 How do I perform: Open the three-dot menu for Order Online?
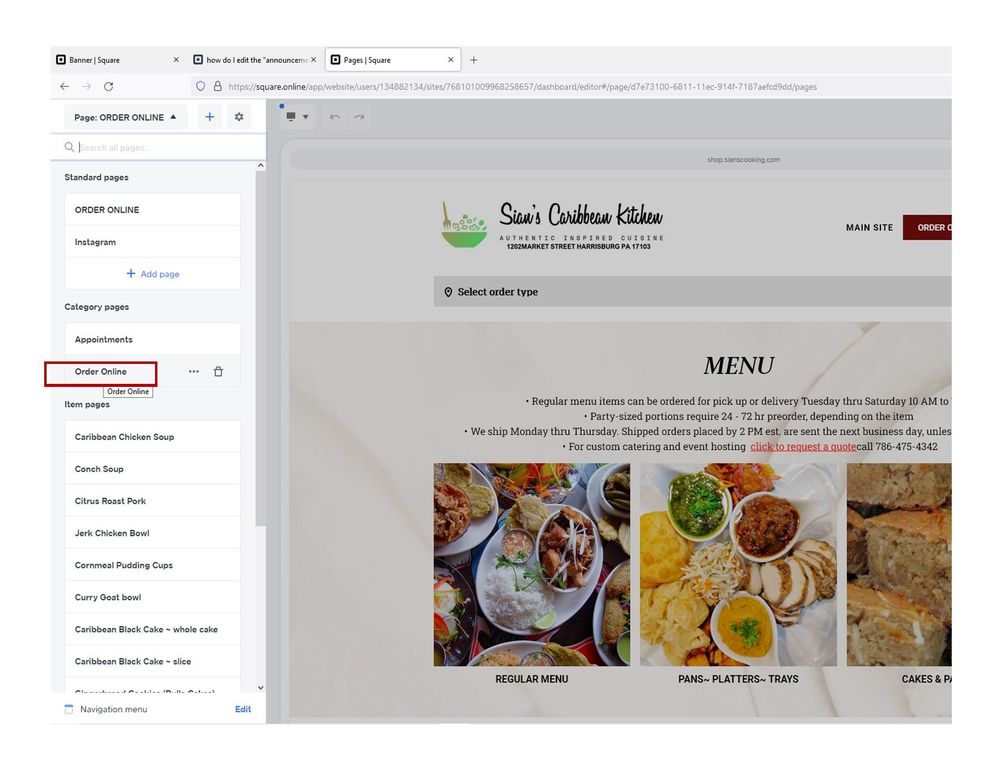pyautogui.click(x=194, y=372)
